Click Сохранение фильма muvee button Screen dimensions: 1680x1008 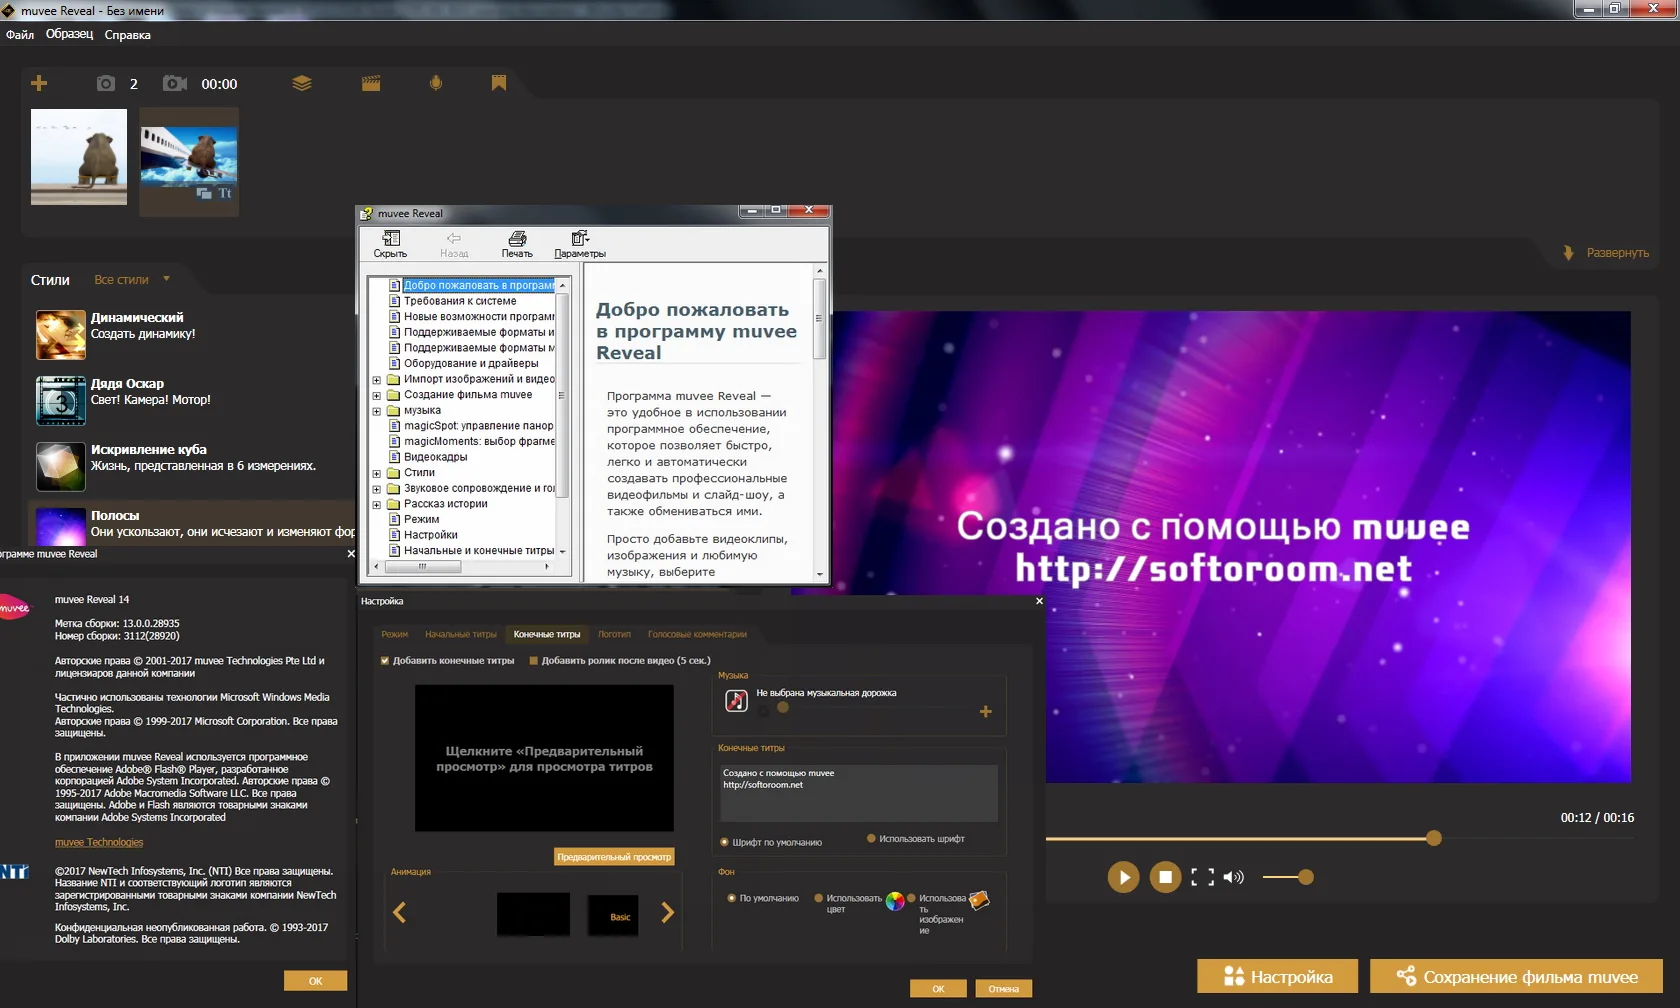(1516, 977)
